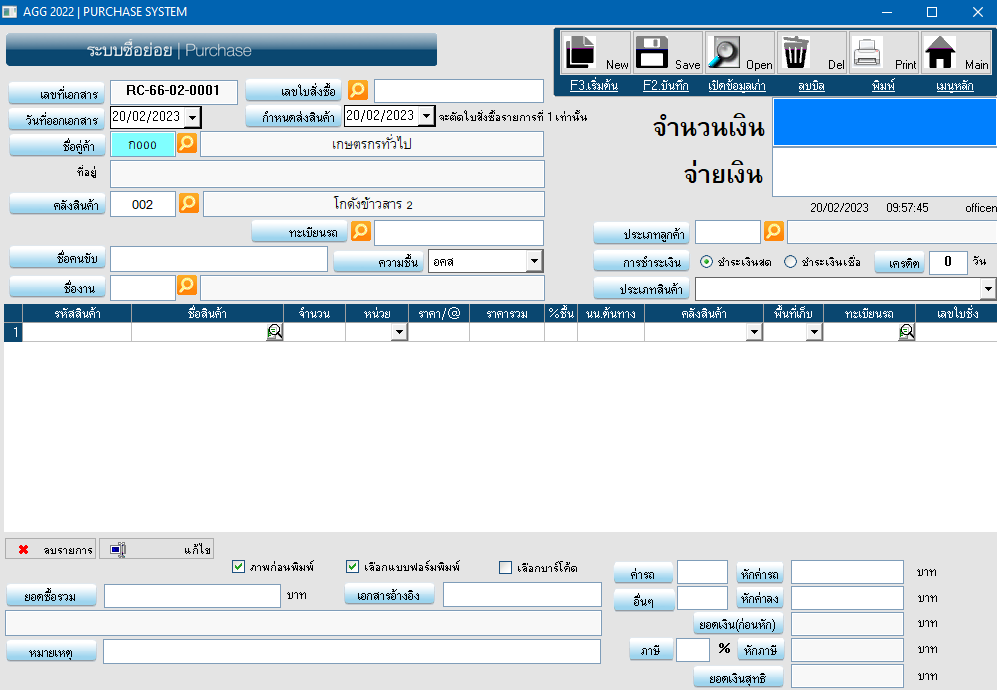Viewport: 997px width, 691px height.
Task: Click the F2.บันทึก link
Action: tap(666, 86)
